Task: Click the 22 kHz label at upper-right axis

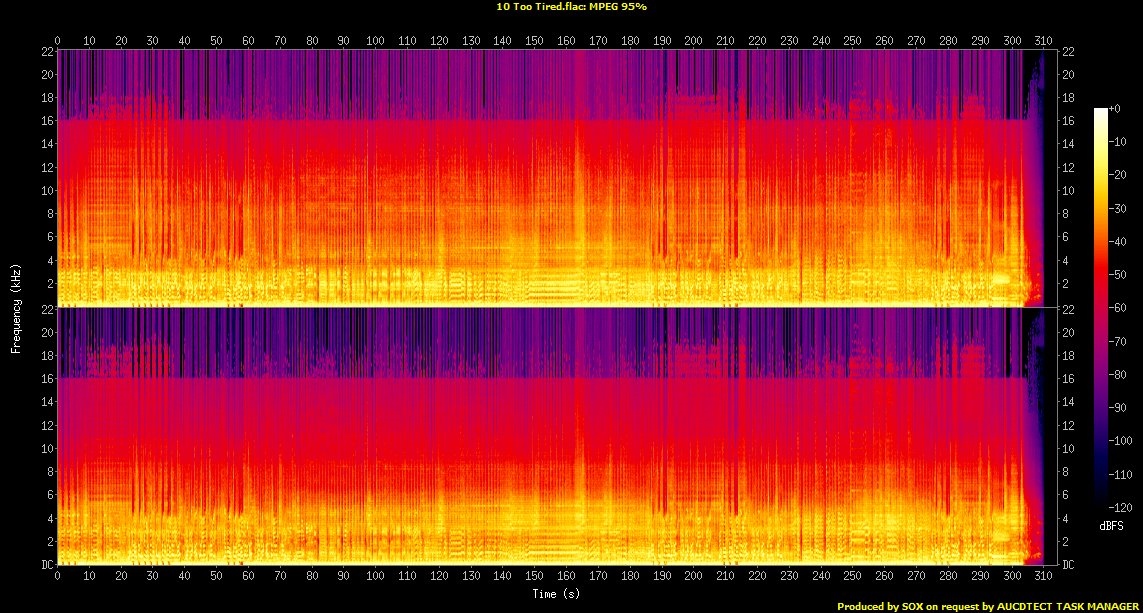Action: pos(1068,52)
